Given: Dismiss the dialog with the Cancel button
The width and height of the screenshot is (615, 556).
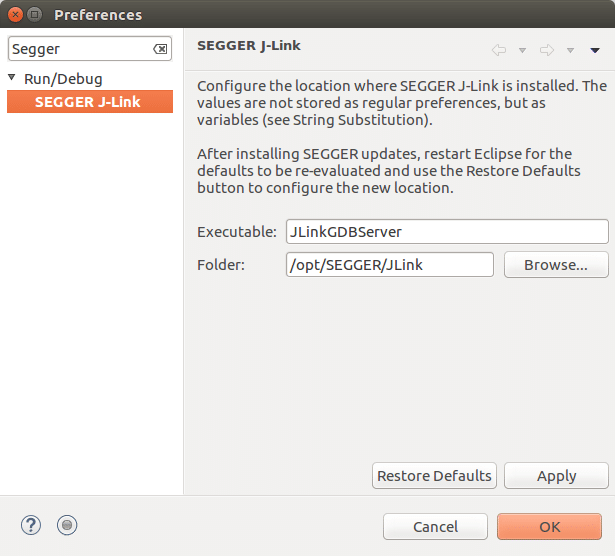Looking at the screenshot, I should pyautogui.click(x=435, y=526).
